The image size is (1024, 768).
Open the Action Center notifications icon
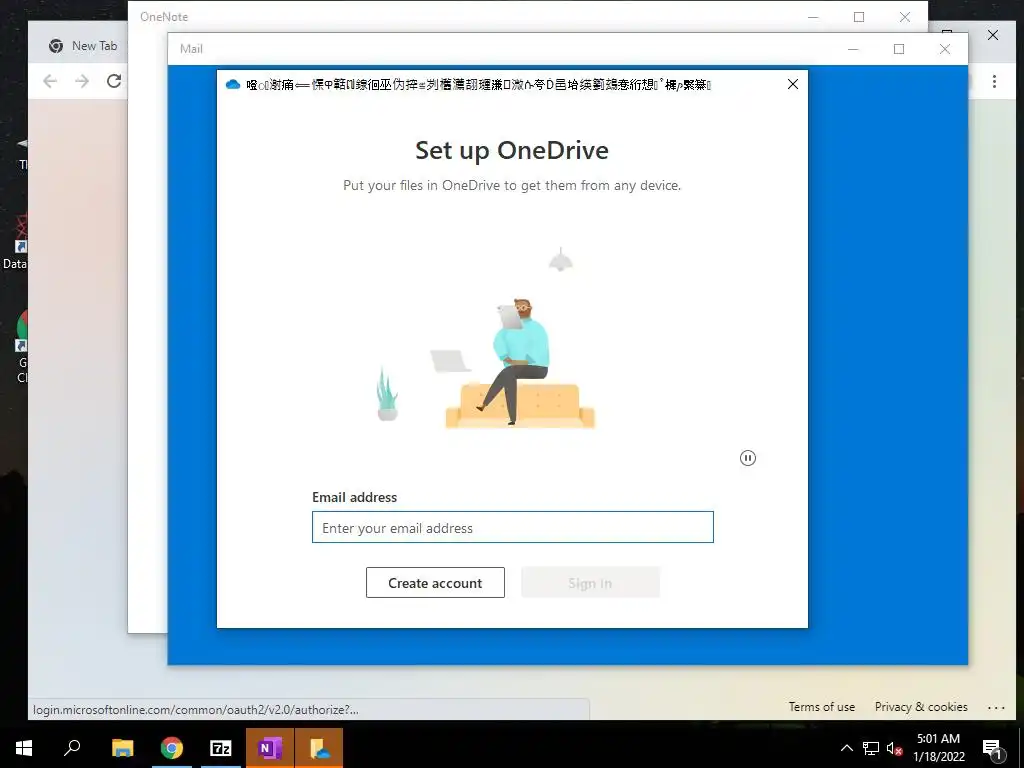[x=992, y=749]
